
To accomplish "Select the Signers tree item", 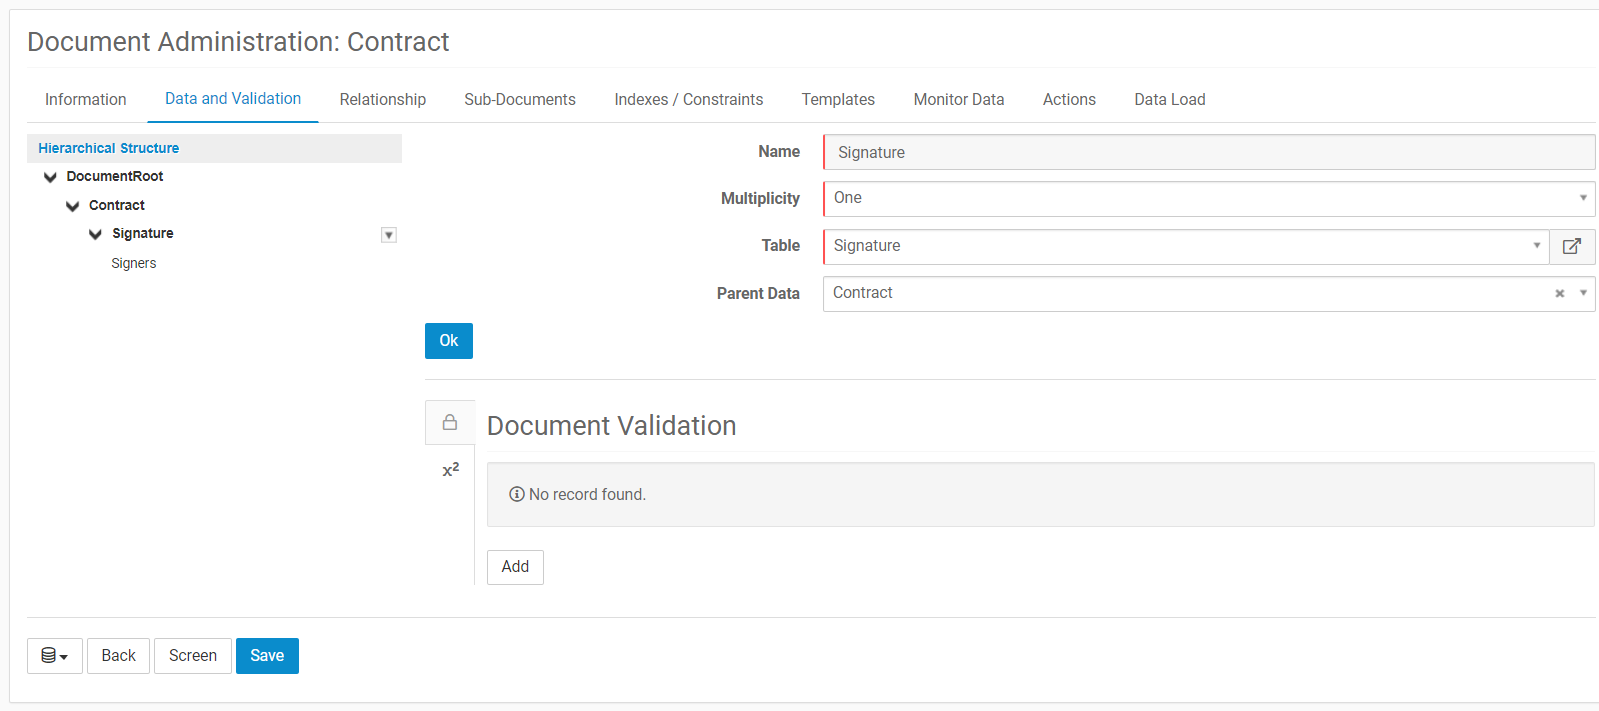I will click(x=134, y=264).
